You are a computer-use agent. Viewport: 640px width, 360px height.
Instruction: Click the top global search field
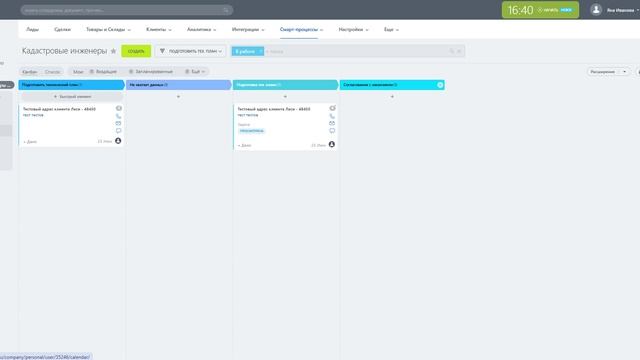127,10
